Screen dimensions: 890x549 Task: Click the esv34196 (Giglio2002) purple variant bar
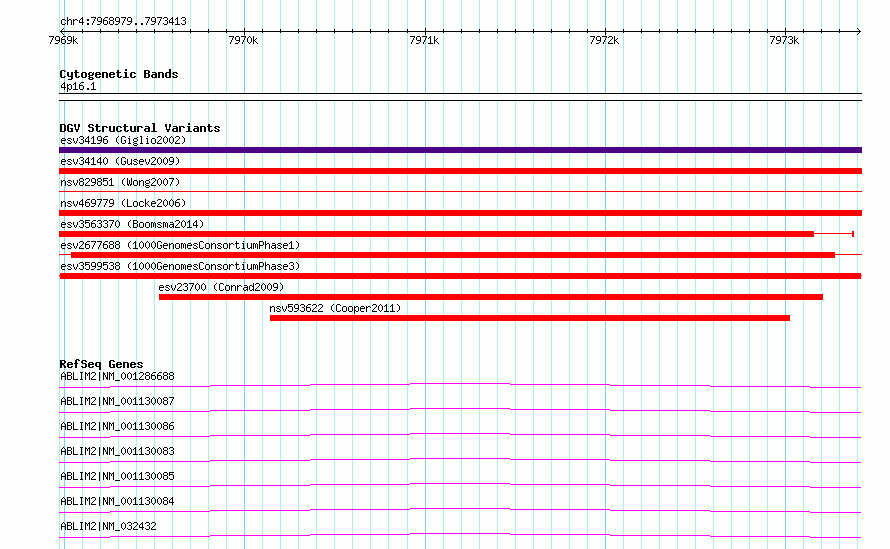460,150
